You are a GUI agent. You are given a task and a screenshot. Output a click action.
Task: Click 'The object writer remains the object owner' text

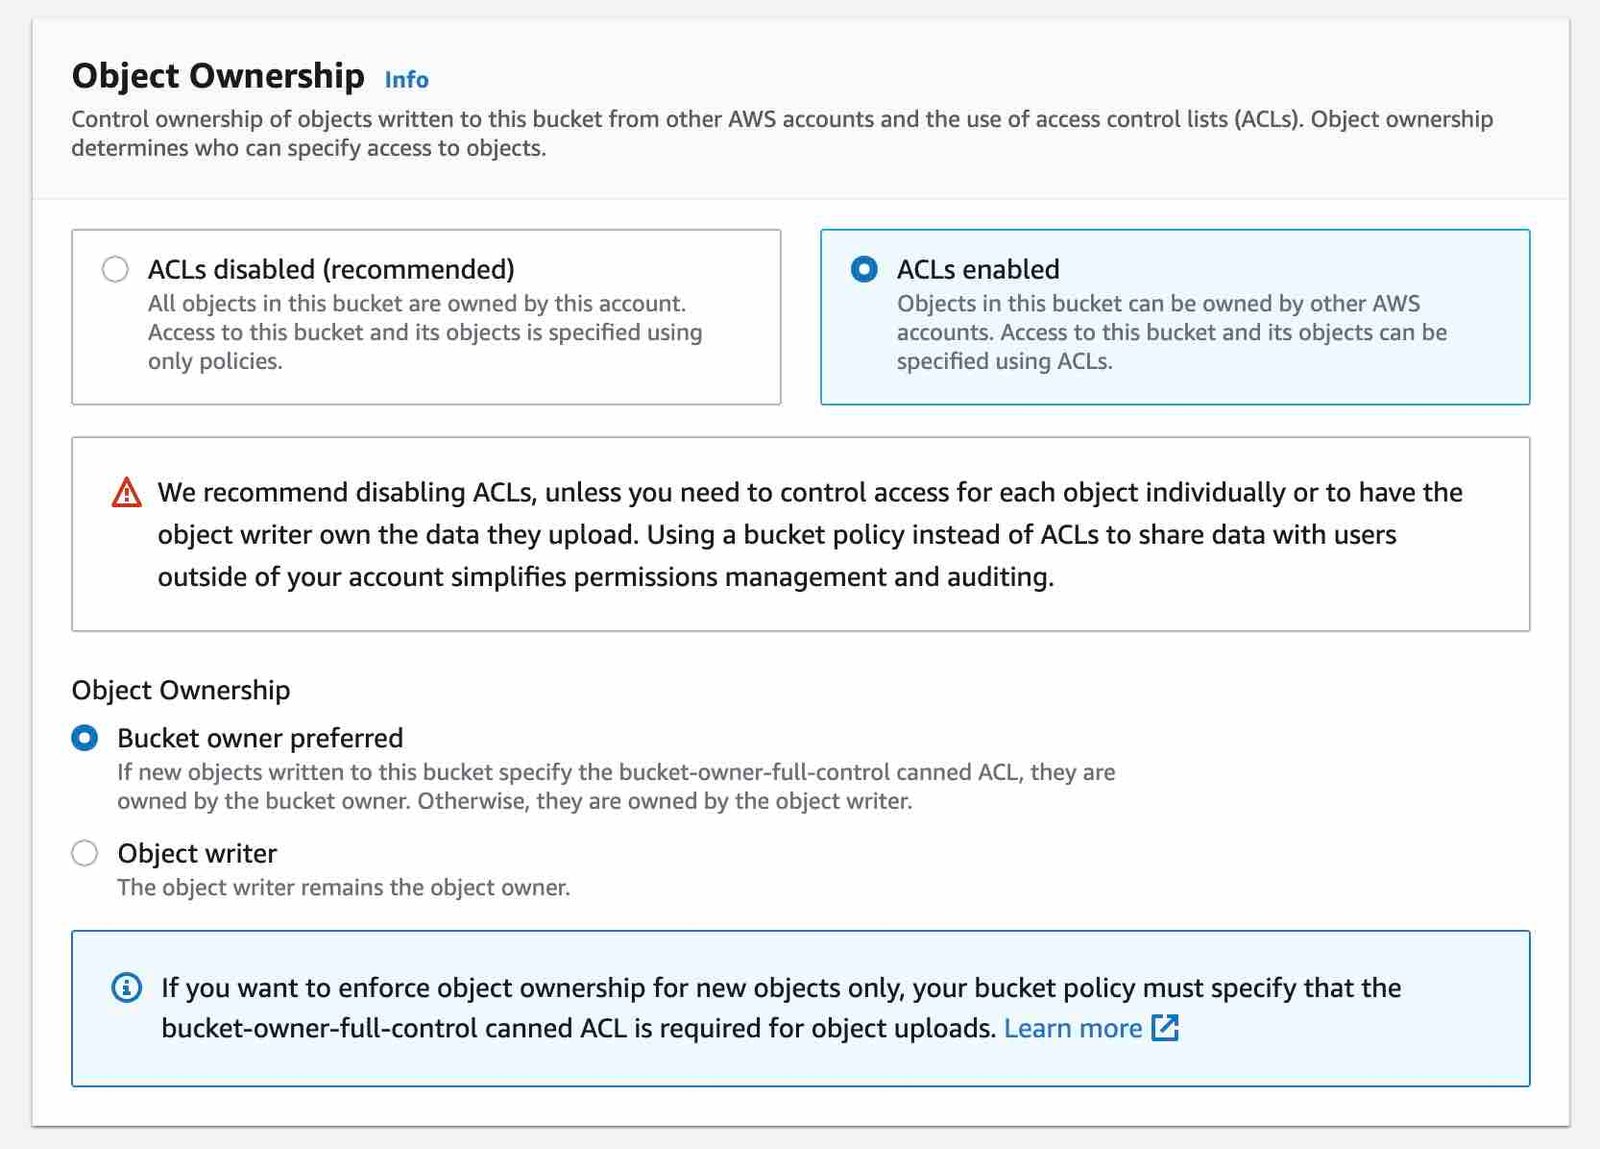[x=343, y=887]
